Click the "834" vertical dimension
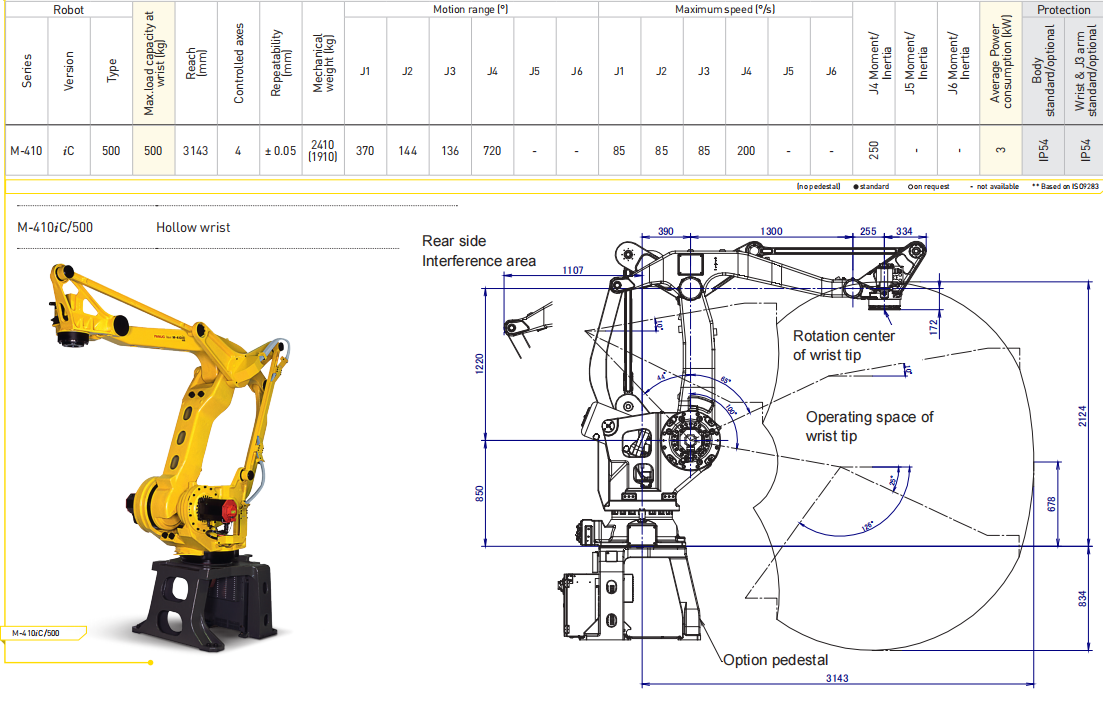Image resolution: width=1103 pixels, height=710 pixels. [1082, 599]
